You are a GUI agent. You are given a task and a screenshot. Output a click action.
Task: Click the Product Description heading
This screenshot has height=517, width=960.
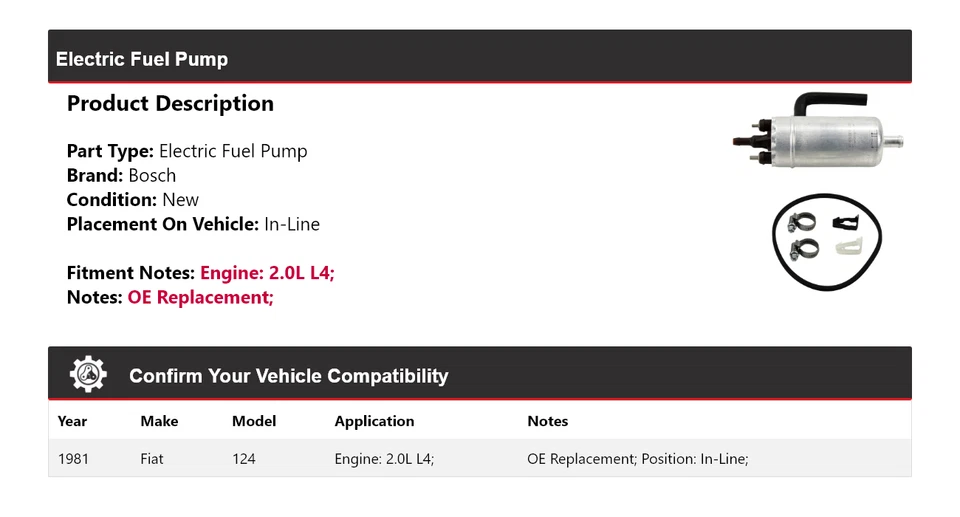click(170, 104)
